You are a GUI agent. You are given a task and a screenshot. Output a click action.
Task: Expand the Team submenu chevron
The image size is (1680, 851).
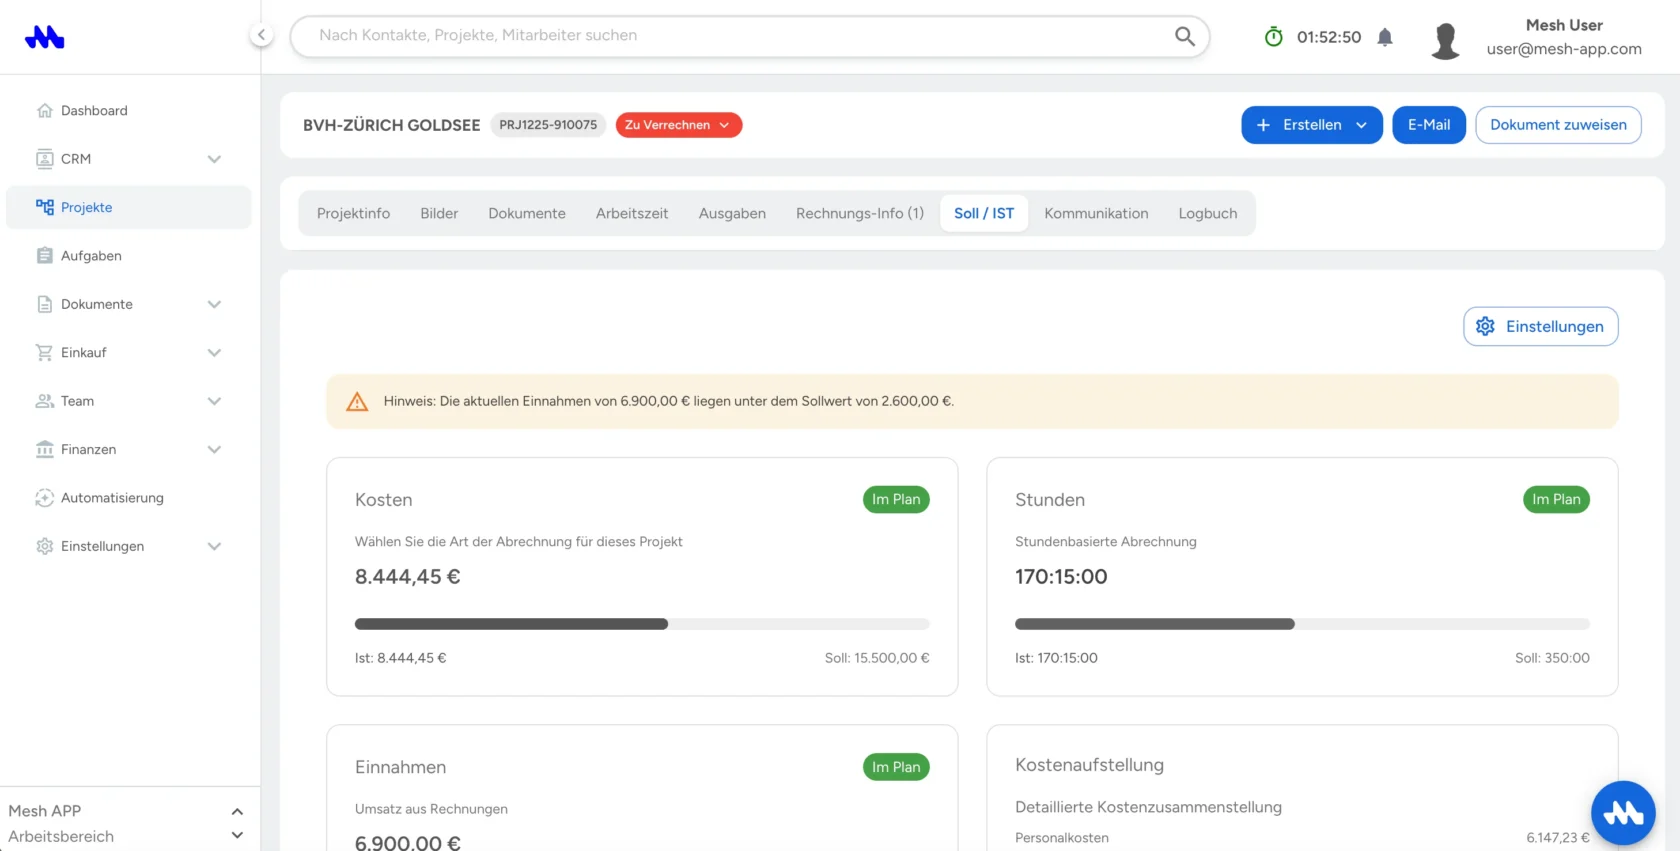pyautogui.click(x=214, y=401)
